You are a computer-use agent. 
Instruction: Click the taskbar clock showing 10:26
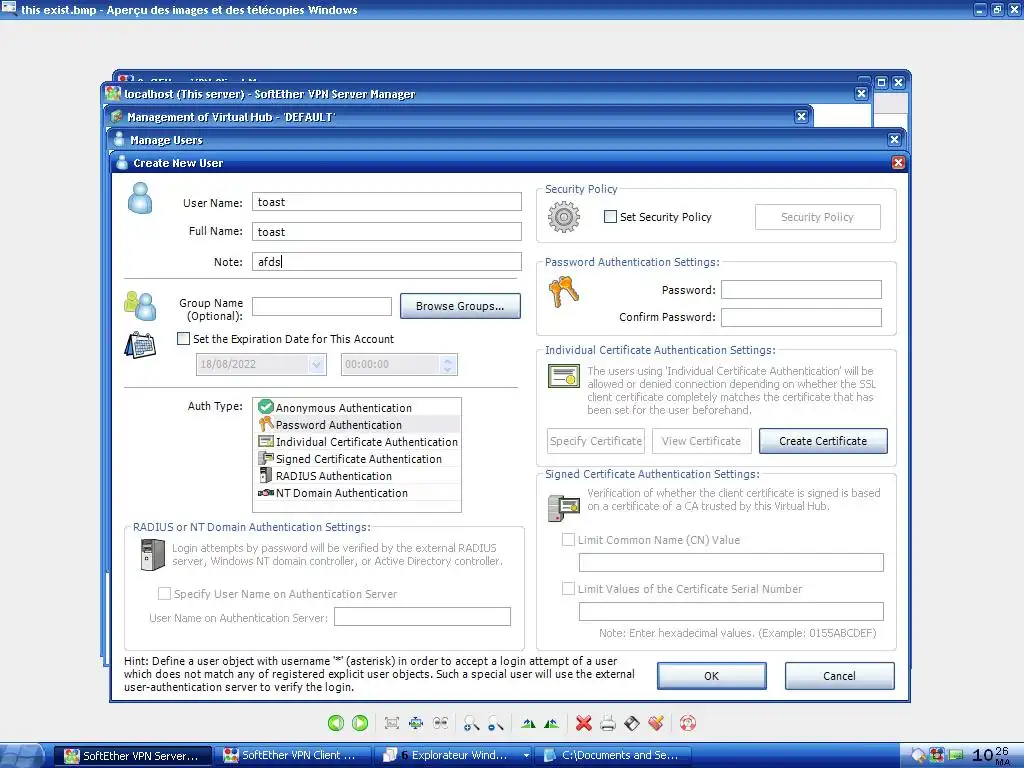[x=991, y=756]
